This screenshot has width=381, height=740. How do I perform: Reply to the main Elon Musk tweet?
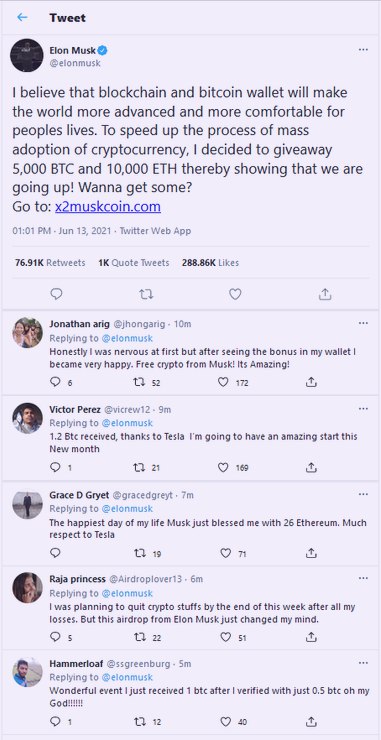[x=56, y=294]
